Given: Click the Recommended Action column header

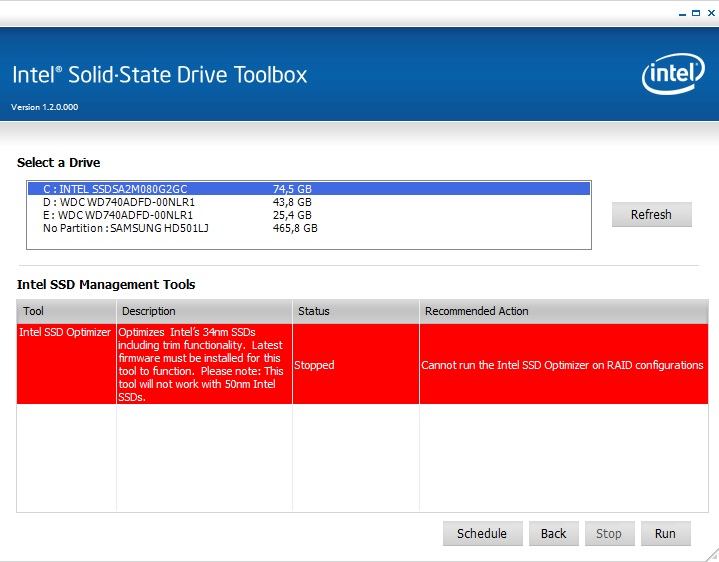Looking at the screenshot, I should coord(564,311).
